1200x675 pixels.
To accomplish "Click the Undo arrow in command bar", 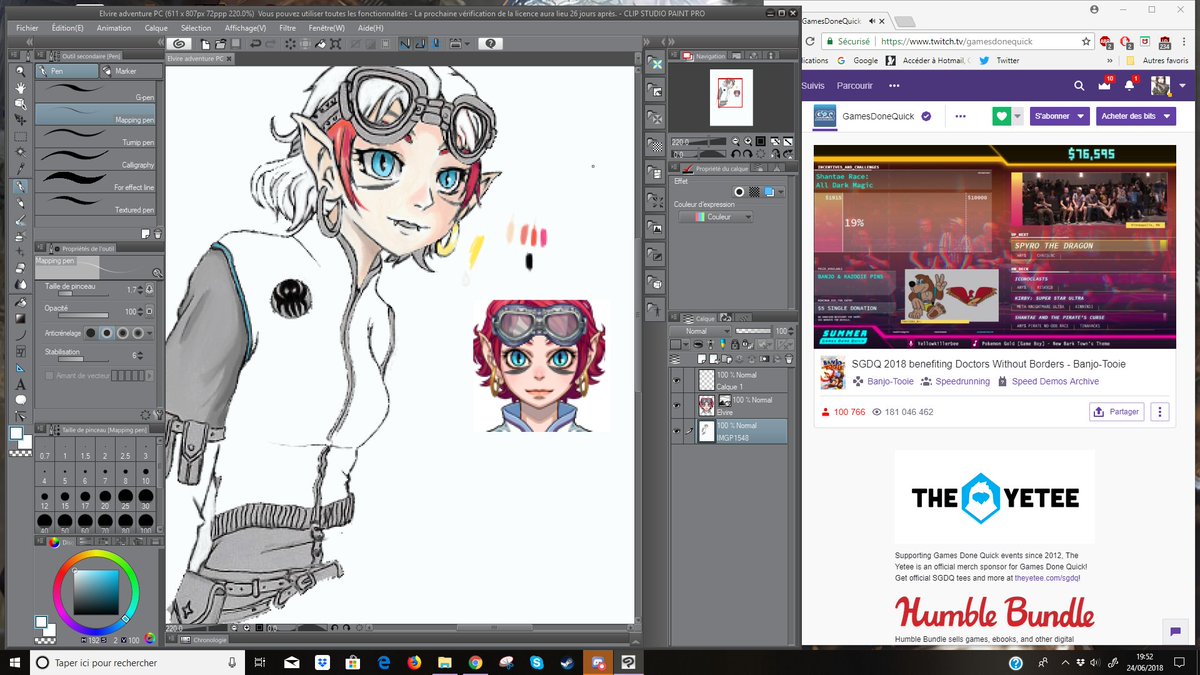I will point(256,43).
